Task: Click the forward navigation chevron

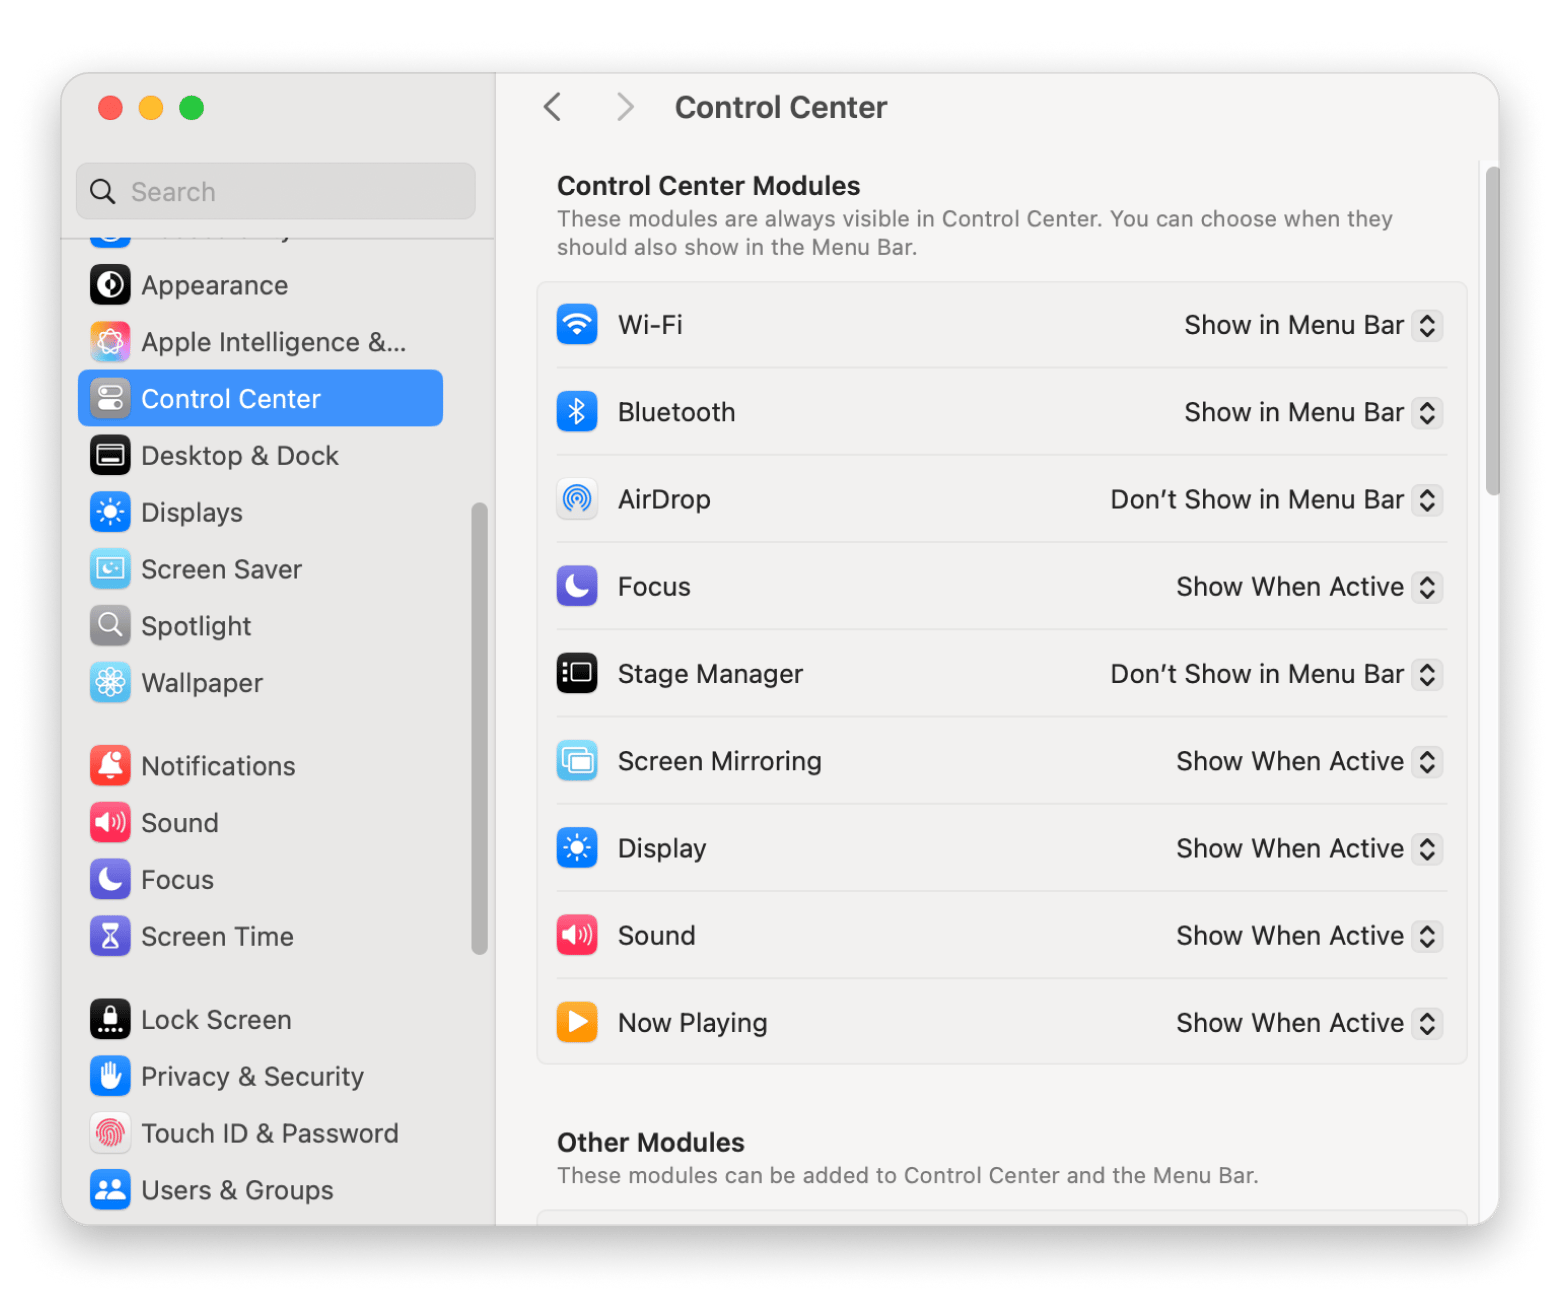Action: (x=625, y=107)
